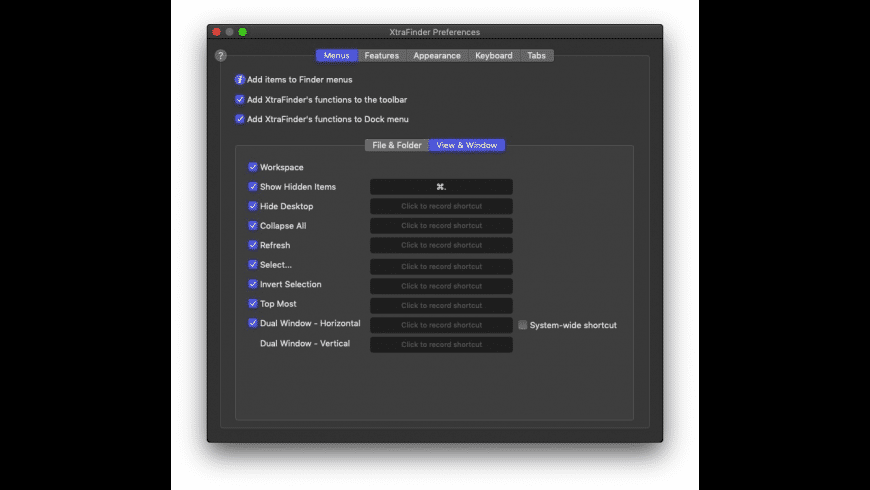Record a shortcut for Hide Desktop
870x490 pixels.
[x=441, y=206]
